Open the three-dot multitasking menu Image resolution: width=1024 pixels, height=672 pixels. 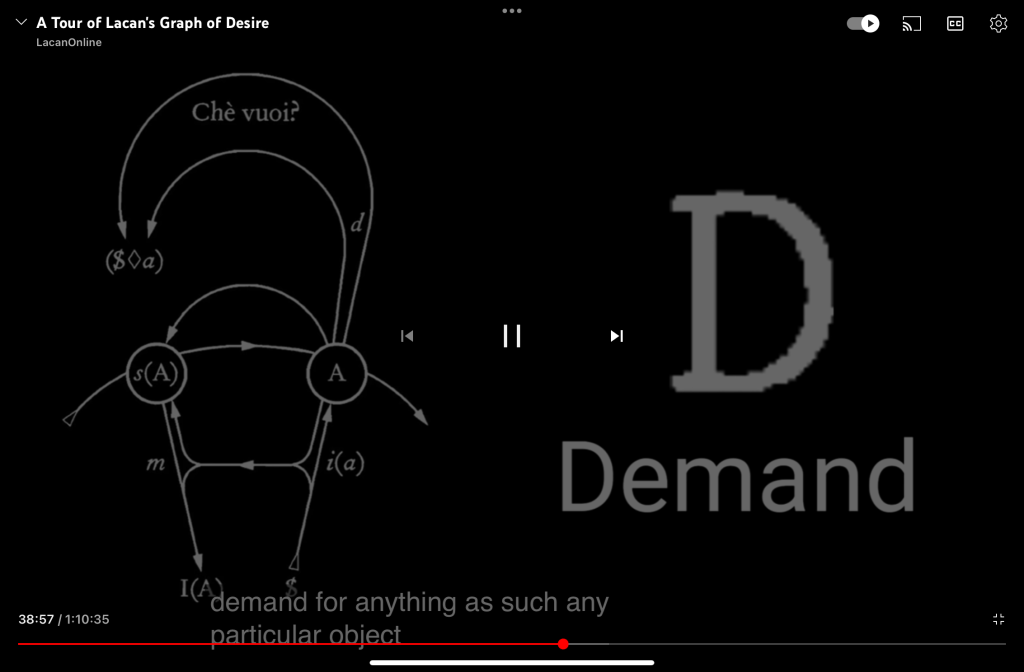click(512, 10)
